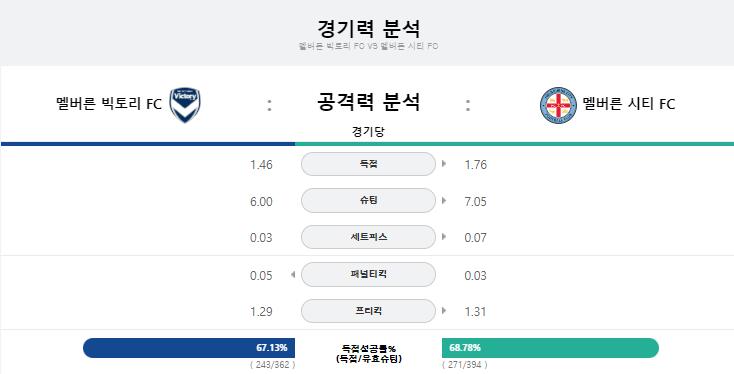Viewport: 734px width, 374px height.
Task: Select the 세트피스 stat button
Action: (x=368, y=237)
